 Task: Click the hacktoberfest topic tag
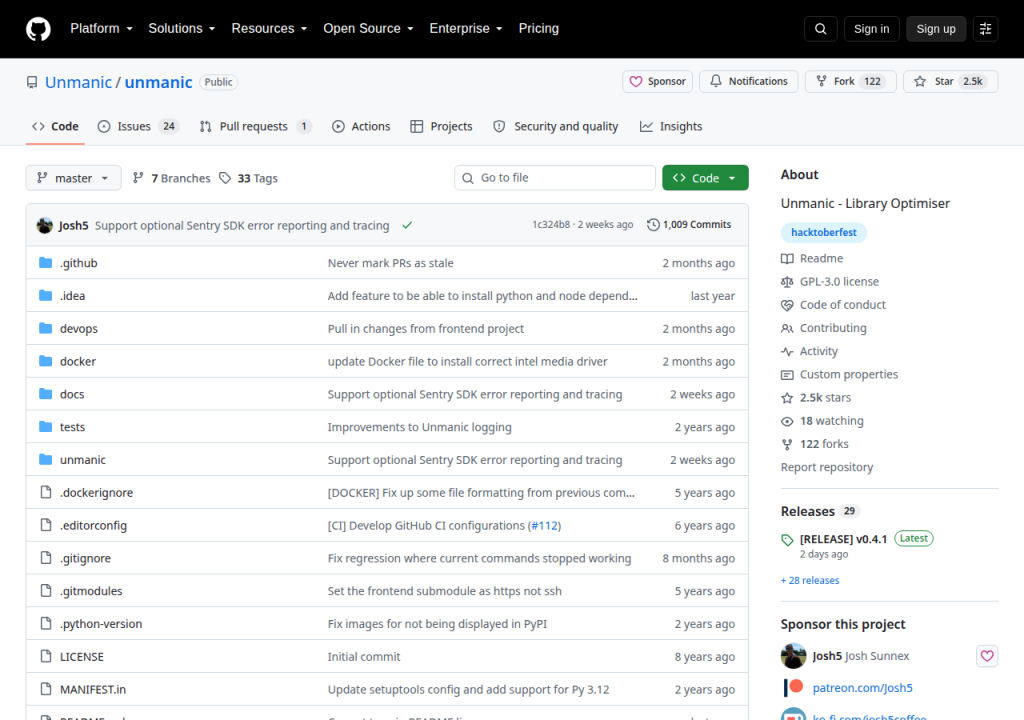pyautogui.click(x=824, y=233)
